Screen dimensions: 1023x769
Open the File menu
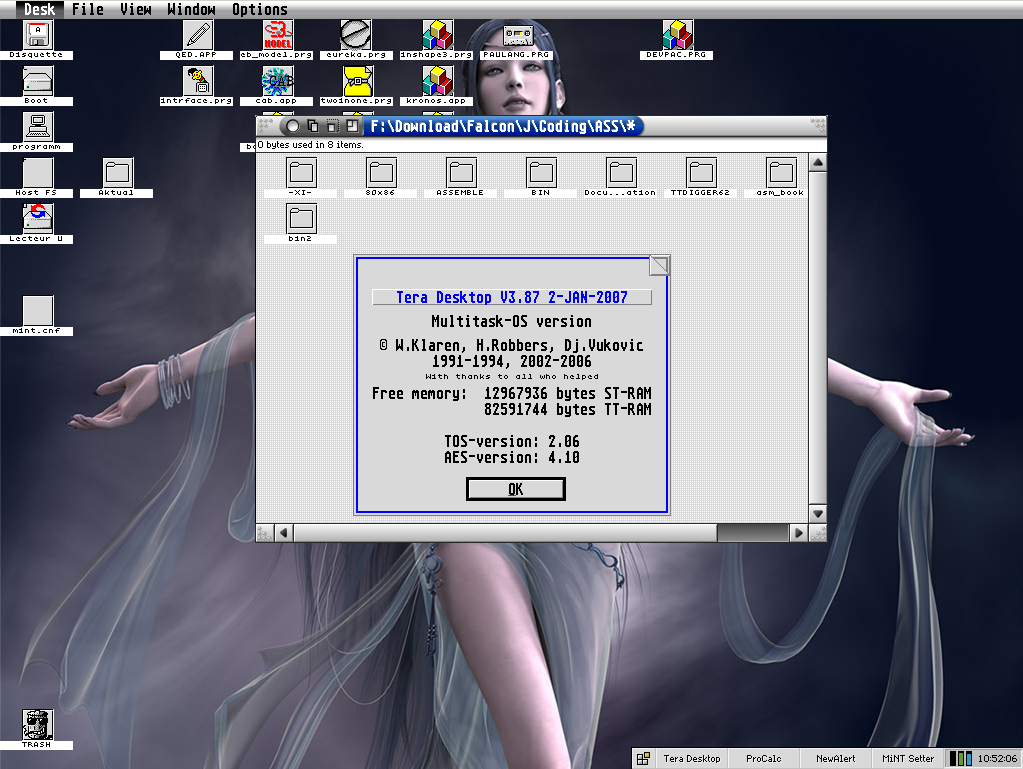click(87, 9)
